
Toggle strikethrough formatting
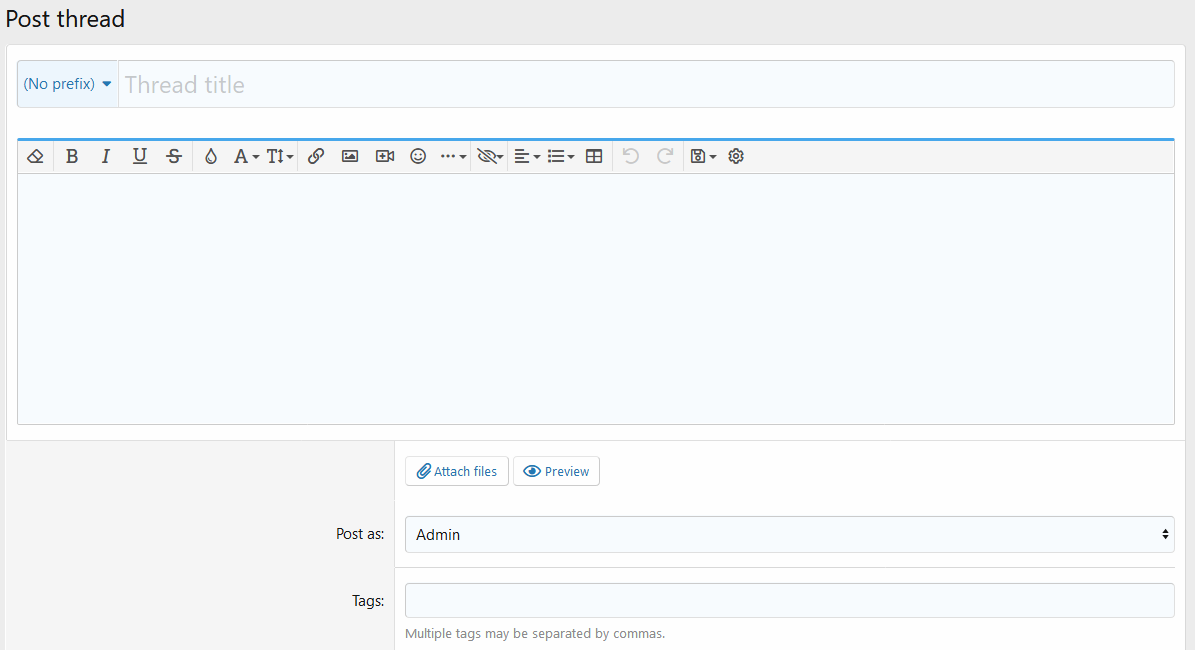coord(174,156)
